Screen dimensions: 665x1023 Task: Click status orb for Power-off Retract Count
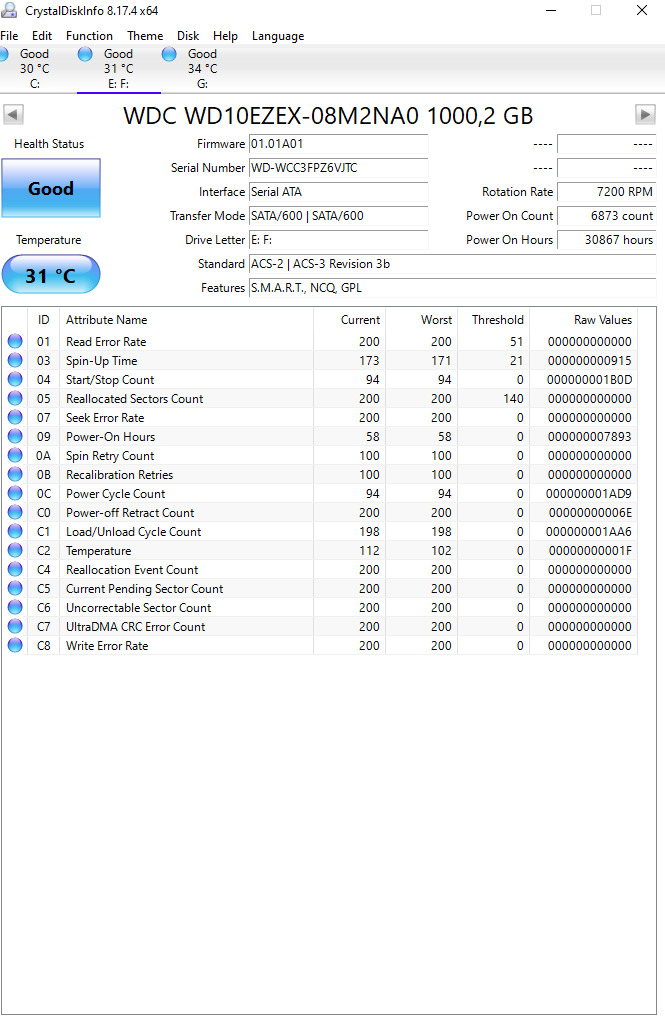point(15,512)
